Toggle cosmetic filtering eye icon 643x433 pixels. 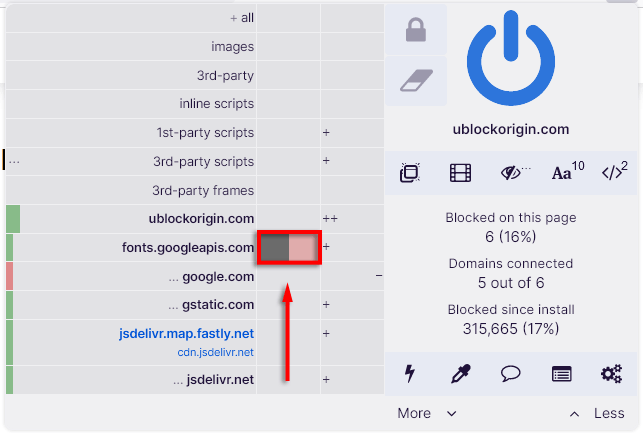tap(514, 173)
